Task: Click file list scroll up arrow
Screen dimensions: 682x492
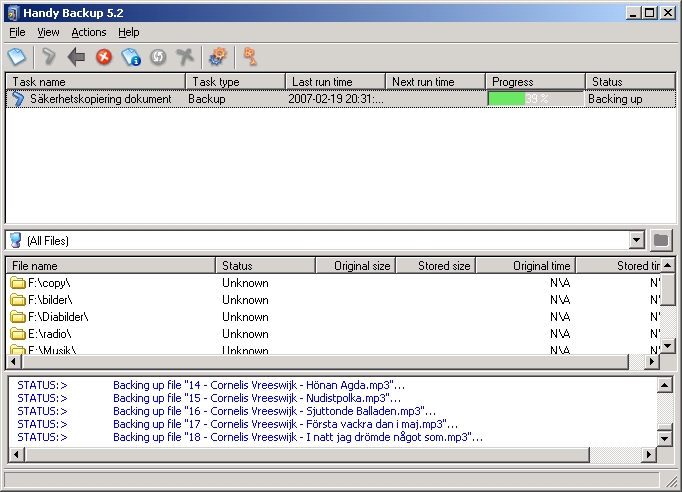Action: point(668,265)
